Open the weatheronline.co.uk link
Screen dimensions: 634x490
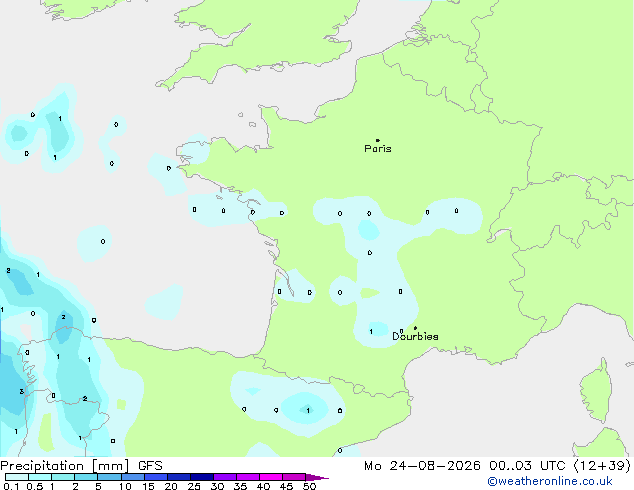[550, 481]
